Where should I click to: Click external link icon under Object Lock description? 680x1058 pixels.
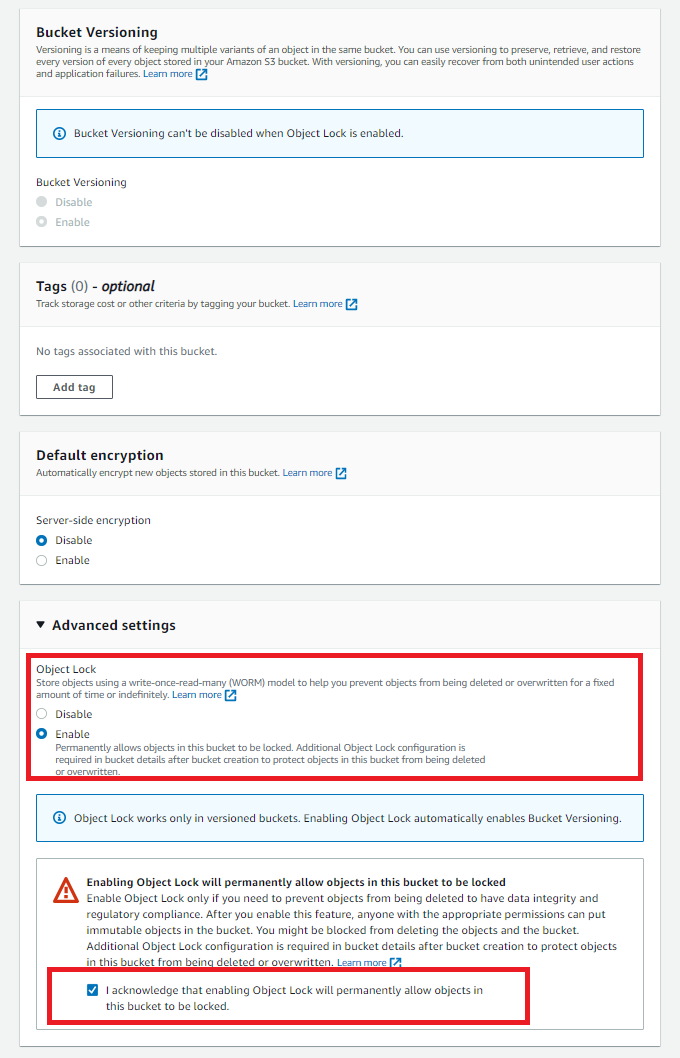pos(231,695)
